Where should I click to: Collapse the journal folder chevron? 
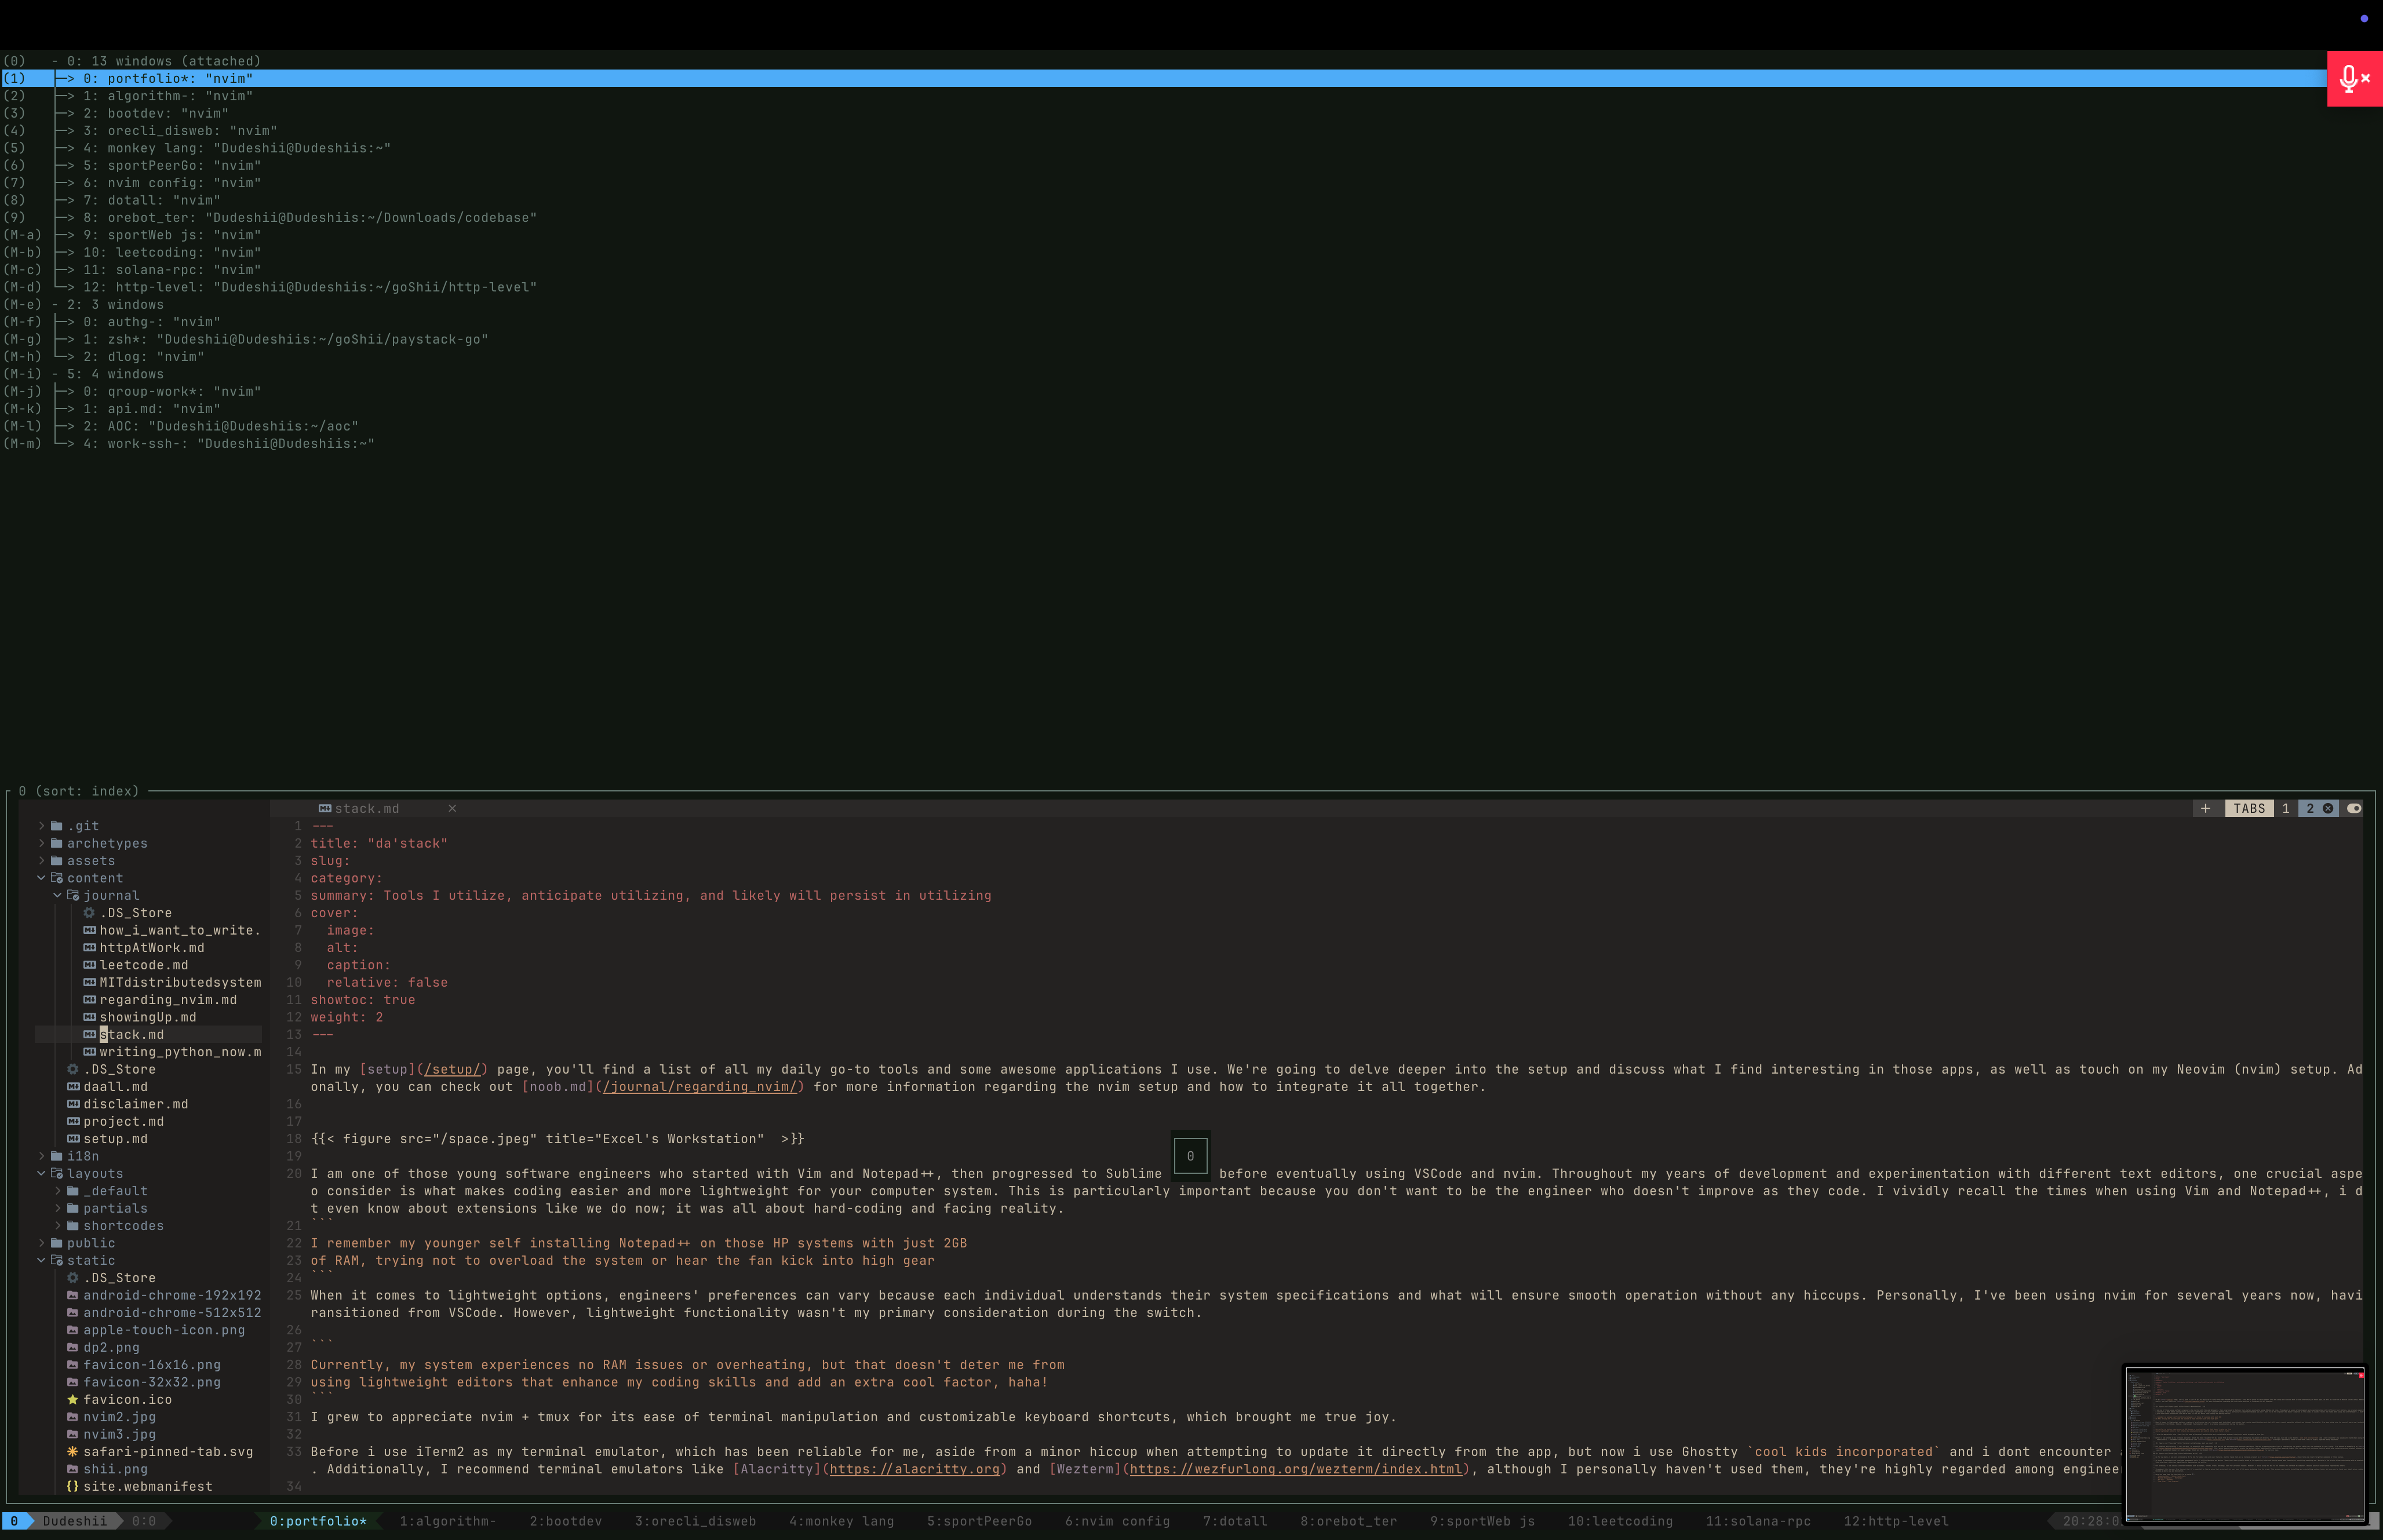pos(58,895)
